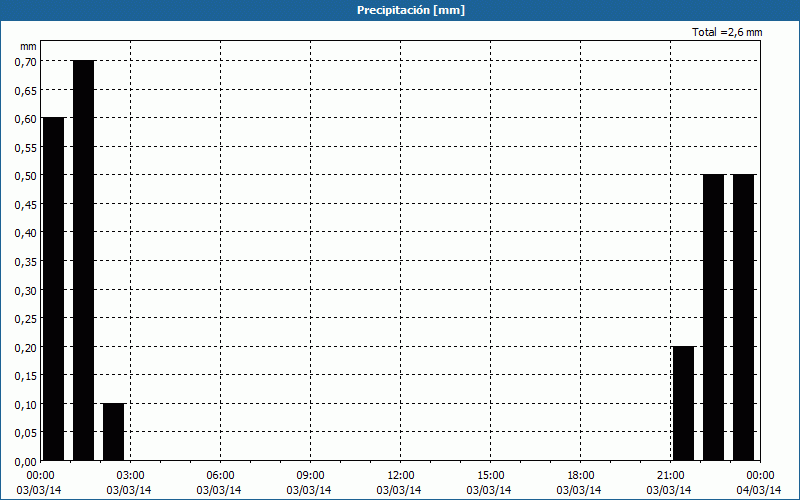The image size is (800, 500).
Task: Select the 0,10 mm precipitation bar
Action: [x=113, y=432]
